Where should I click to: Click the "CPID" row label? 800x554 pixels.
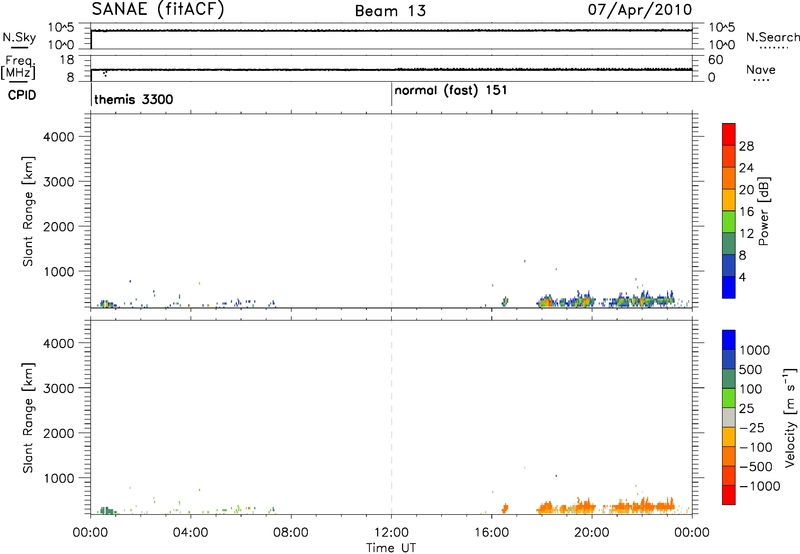[x=22, y=95]
